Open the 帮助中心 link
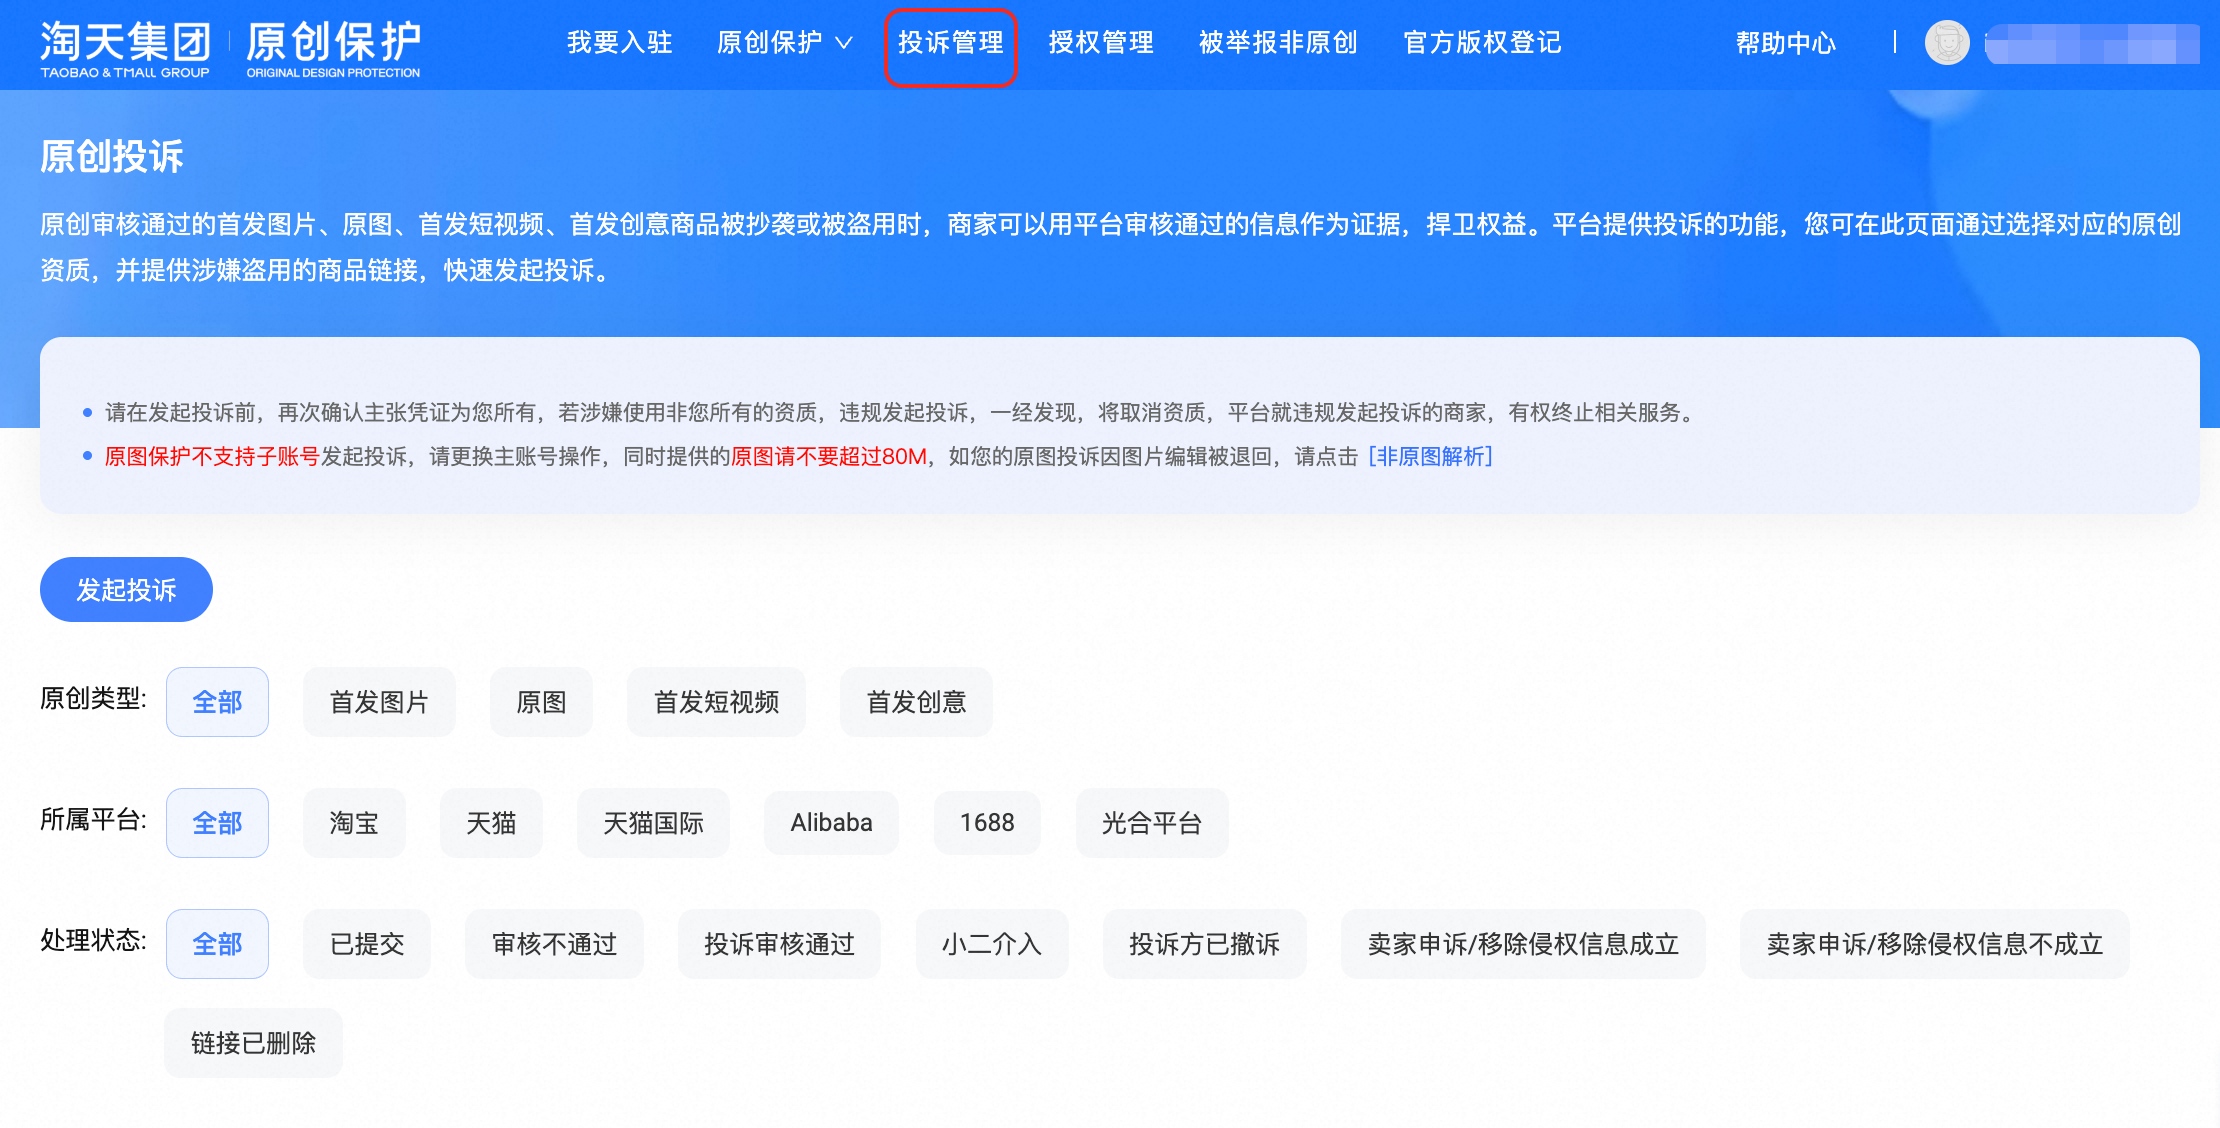 tap(1786, 43)
